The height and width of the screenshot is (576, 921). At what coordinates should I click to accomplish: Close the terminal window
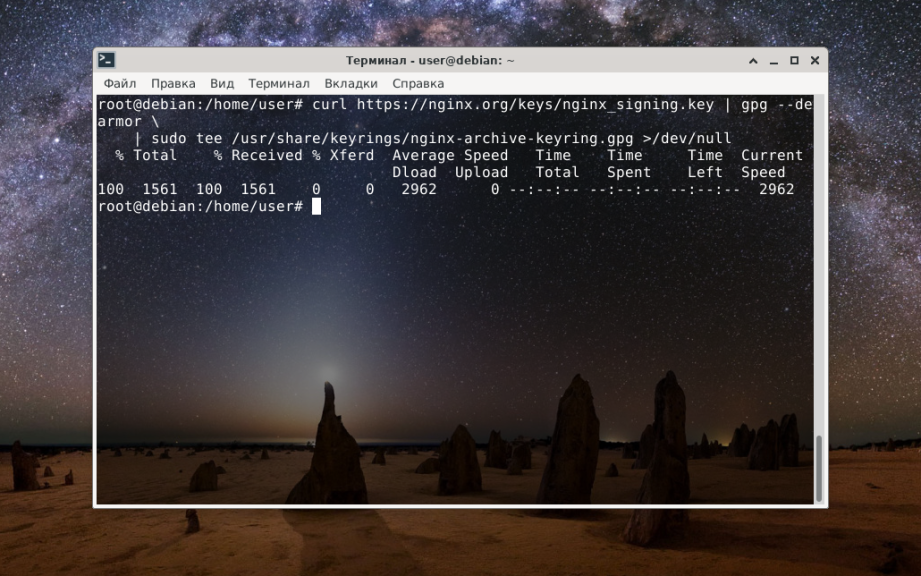click(814, 61)
